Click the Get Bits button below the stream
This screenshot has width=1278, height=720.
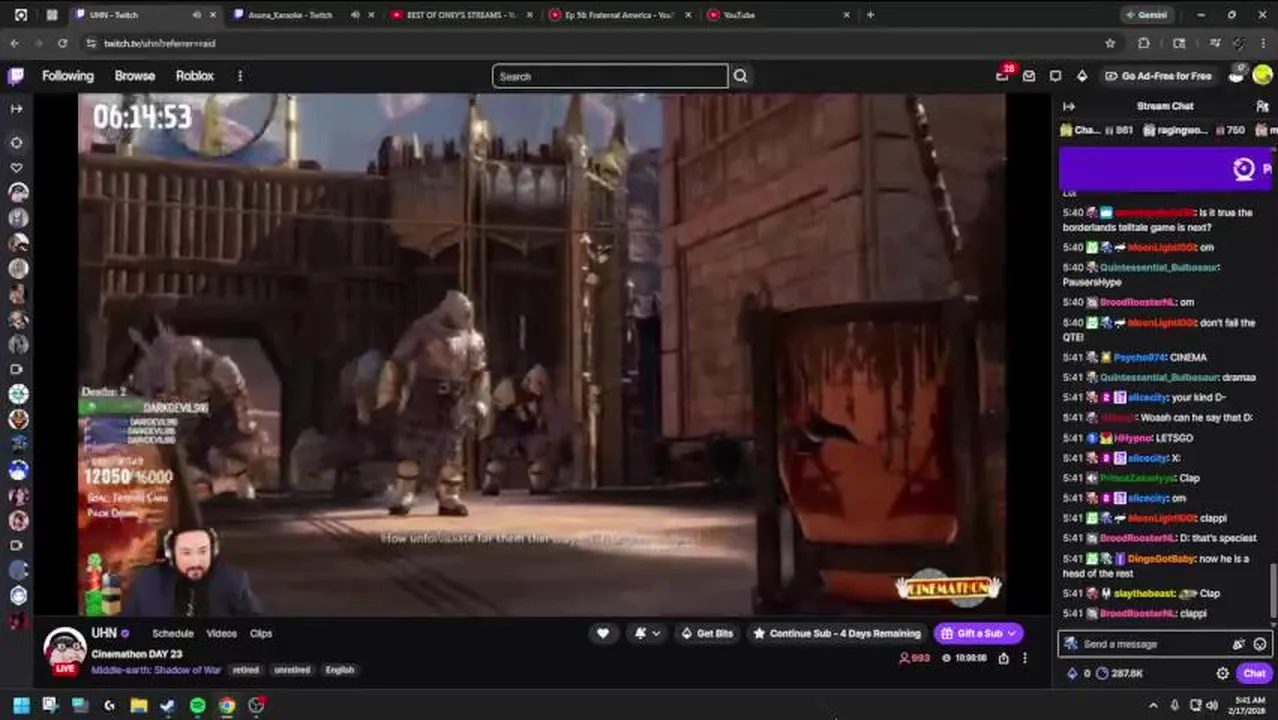coord(707,633)
